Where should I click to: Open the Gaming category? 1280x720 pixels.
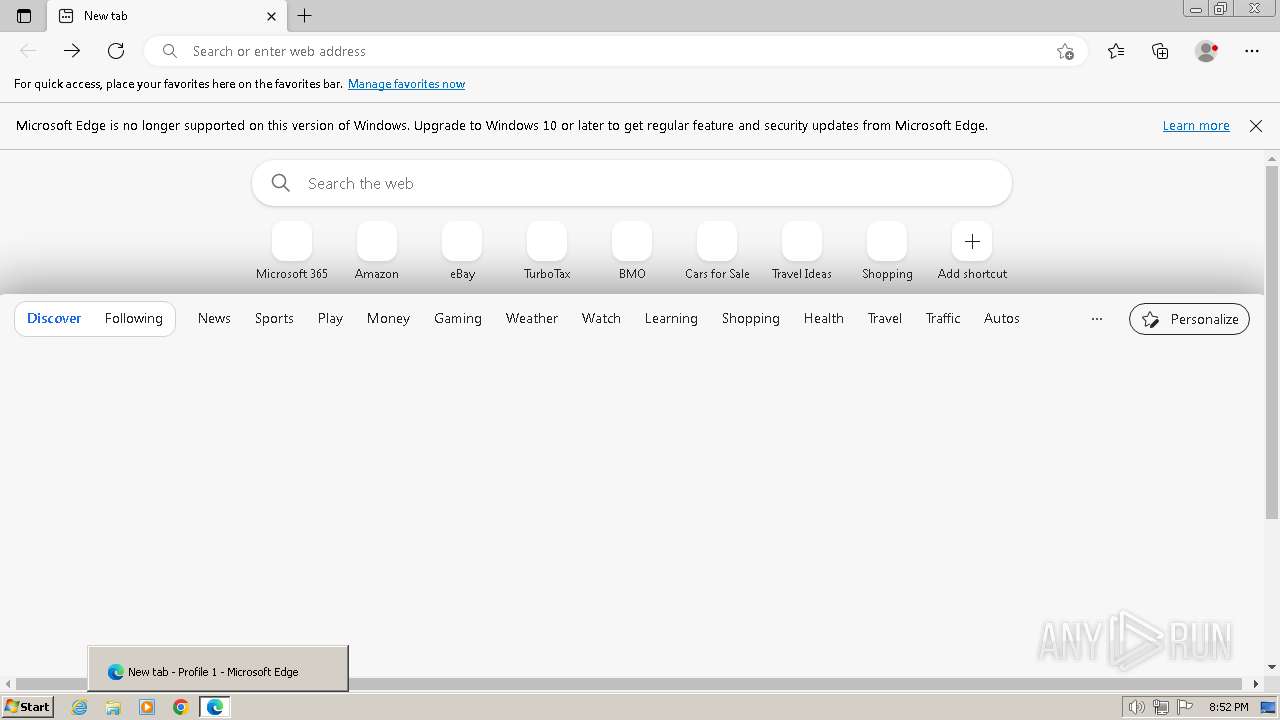[458, 318]
